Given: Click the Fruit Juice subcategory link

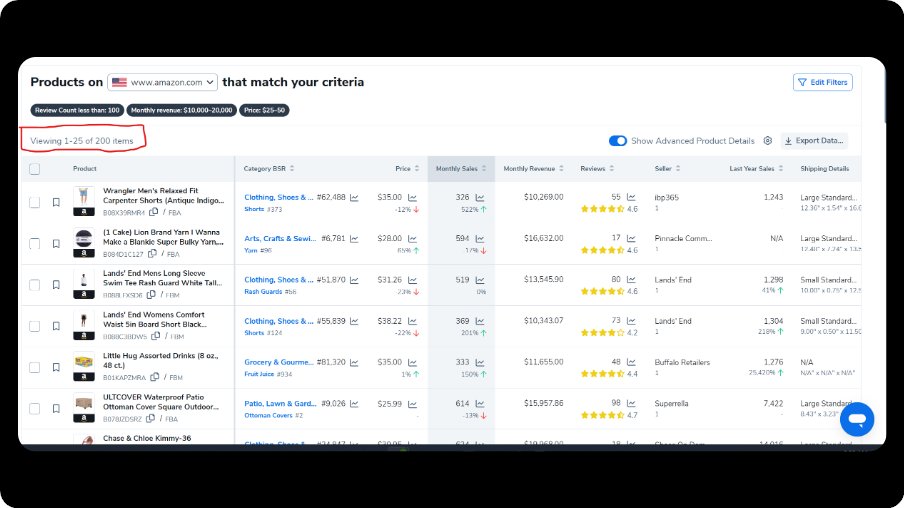Looking at the screenshot, I should (259, 374).
